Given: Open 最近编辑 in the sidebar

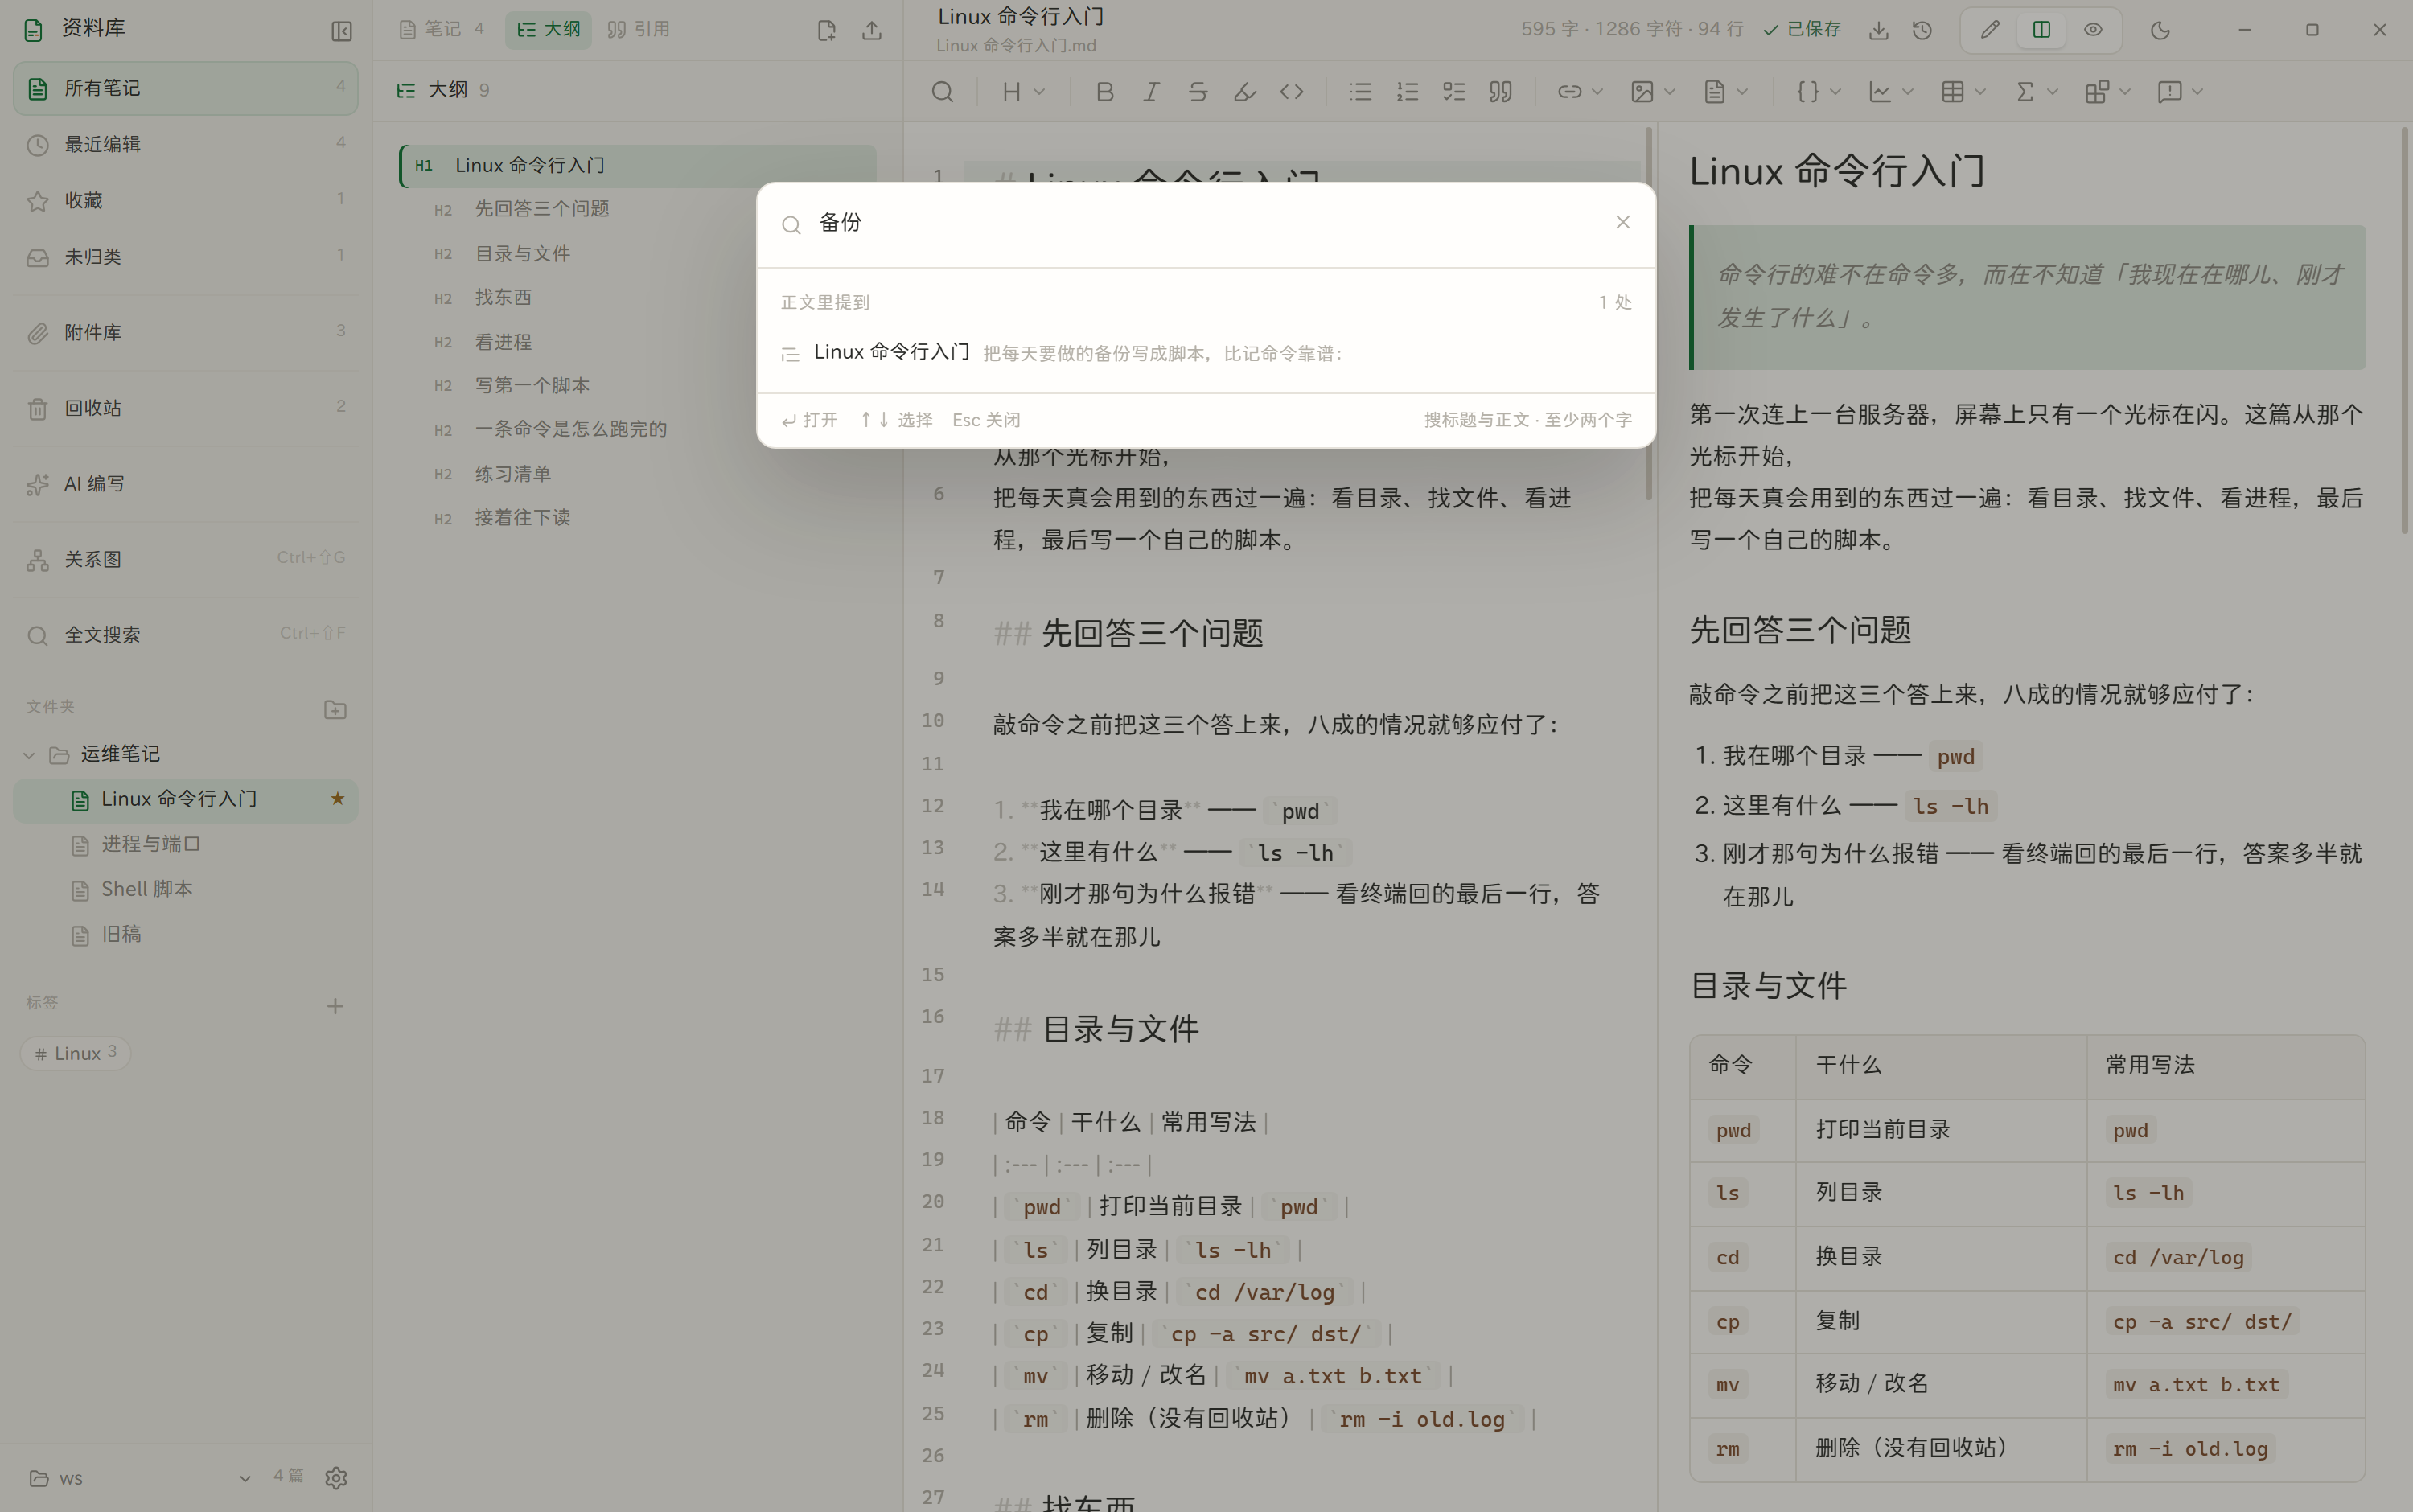Looking at the screenshot, I should pyautogui.click(x=186, y=144).
